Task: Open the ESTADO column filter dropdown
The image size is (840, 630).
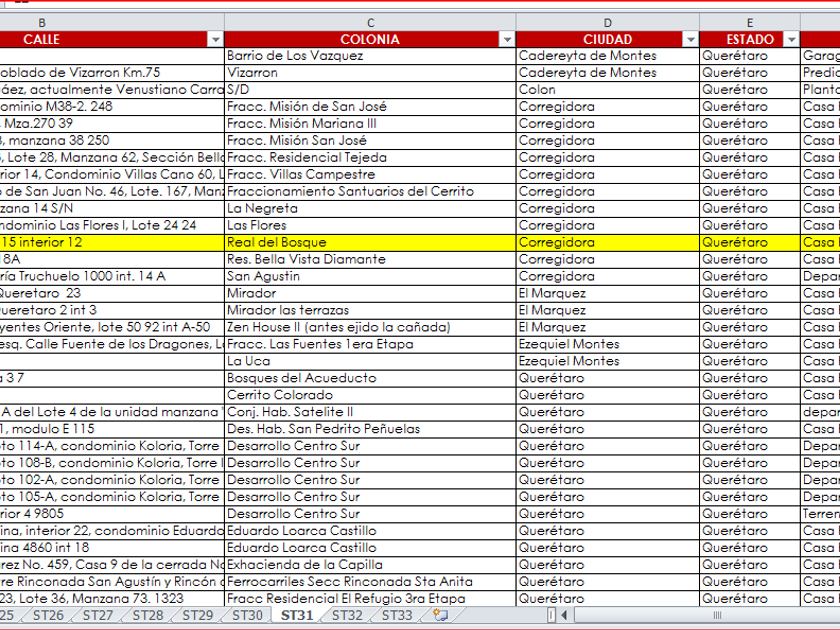Action: [791, 40]
